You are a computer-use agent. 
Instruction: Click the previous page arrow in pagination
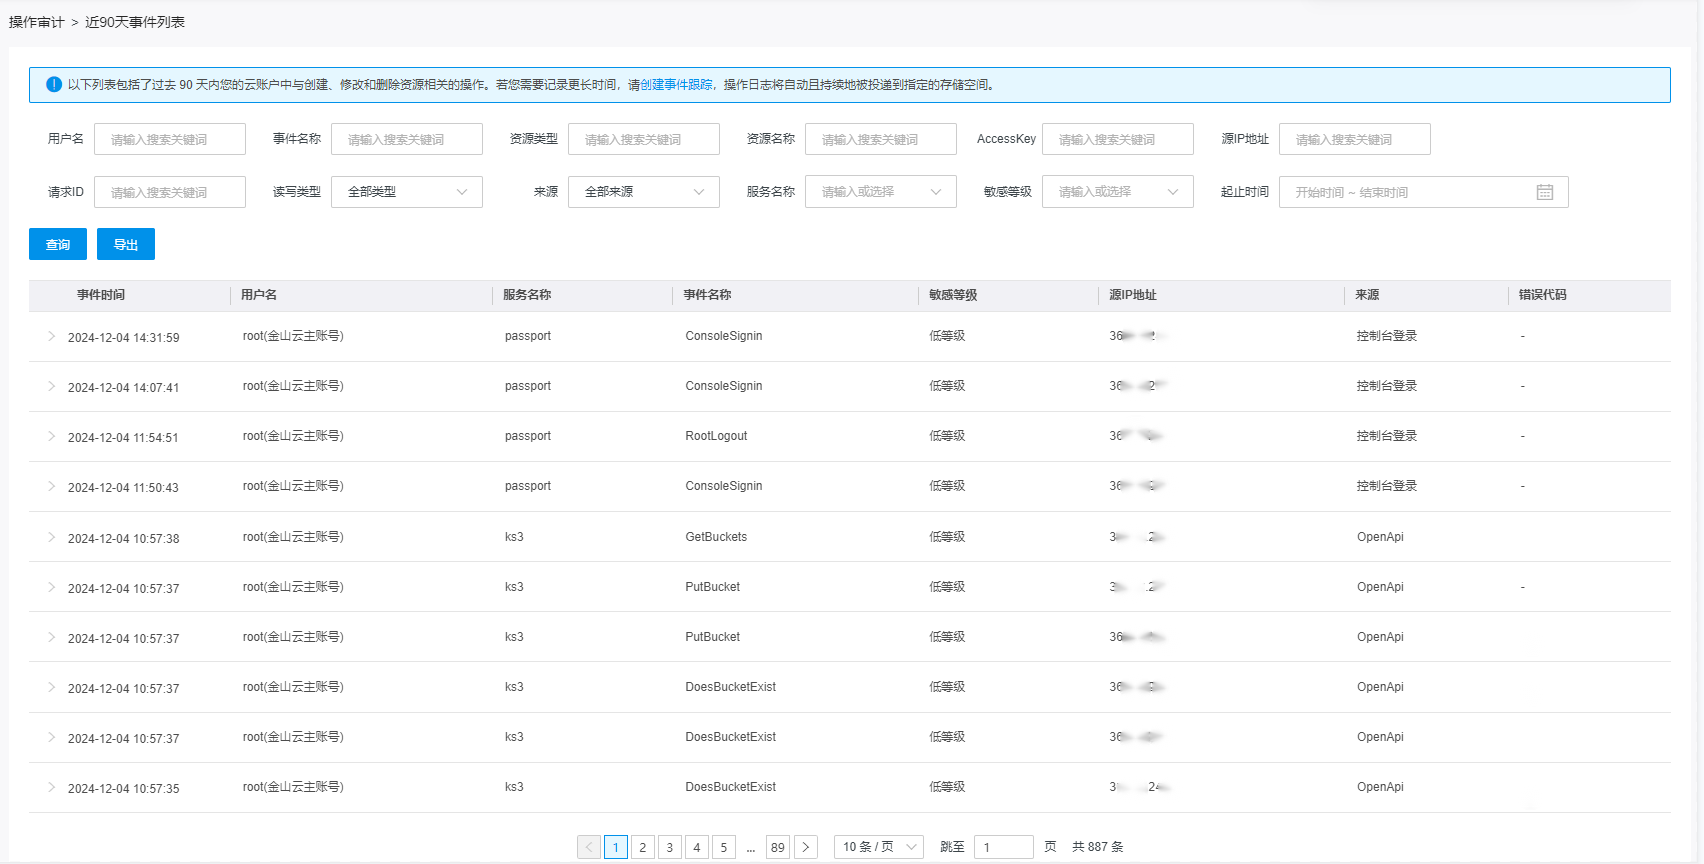[589, 847]
